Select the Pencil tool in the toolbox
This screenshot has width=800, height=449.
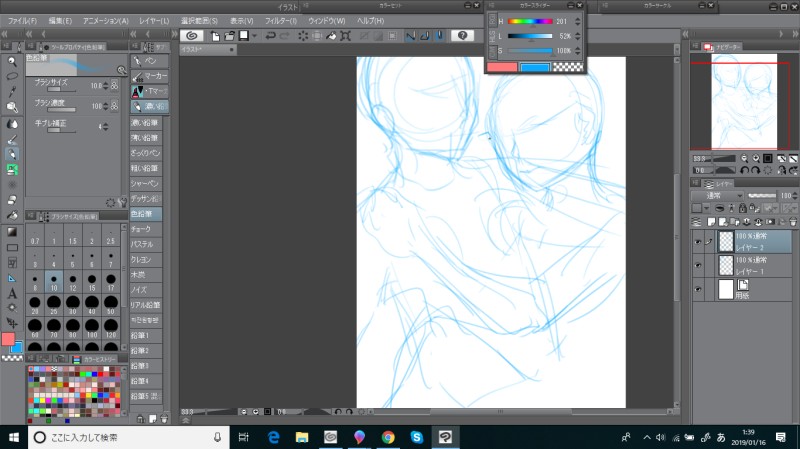point(12,154)
